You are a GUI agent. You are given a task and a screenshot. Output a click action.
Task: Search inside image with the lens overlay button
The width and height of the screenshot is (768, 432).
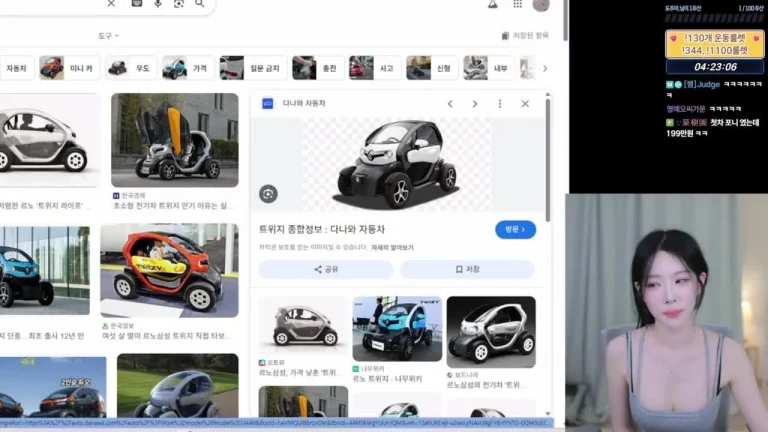coord(268,194)
